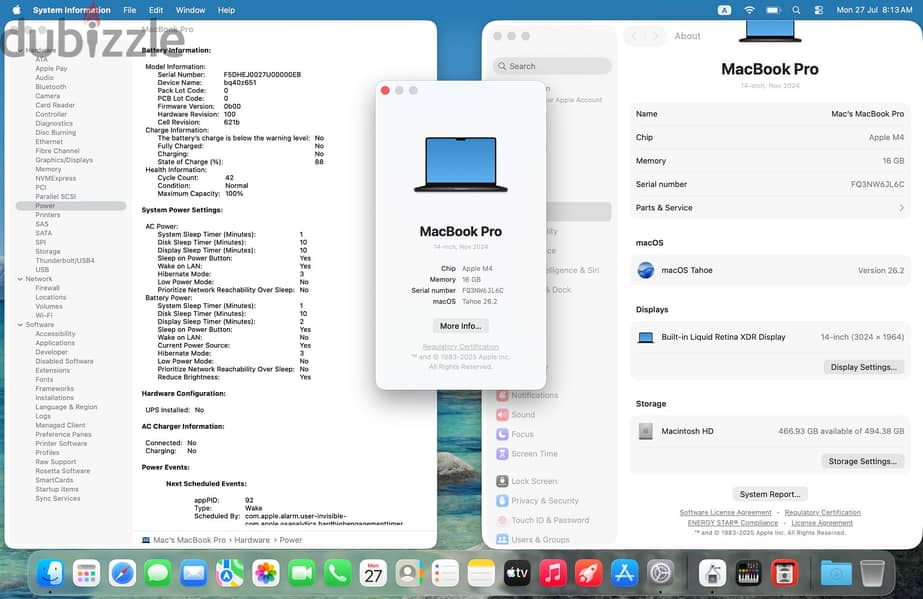Open Trash in the Dock
This screenshot has width=923, height=599.
872,573
